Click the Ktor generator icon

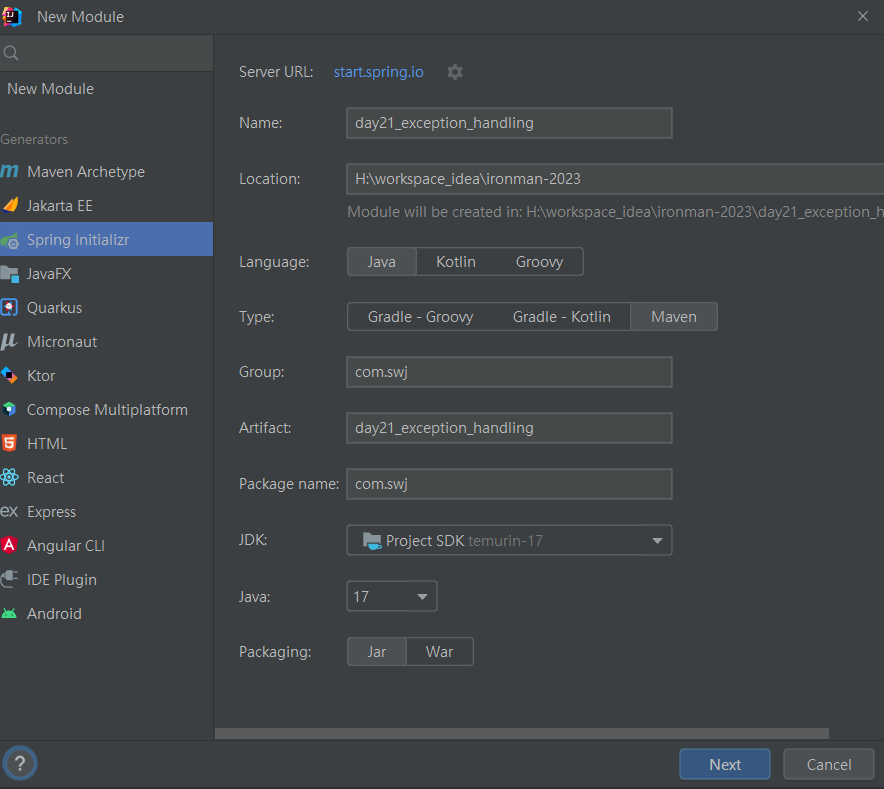click(x=10, y=376)
